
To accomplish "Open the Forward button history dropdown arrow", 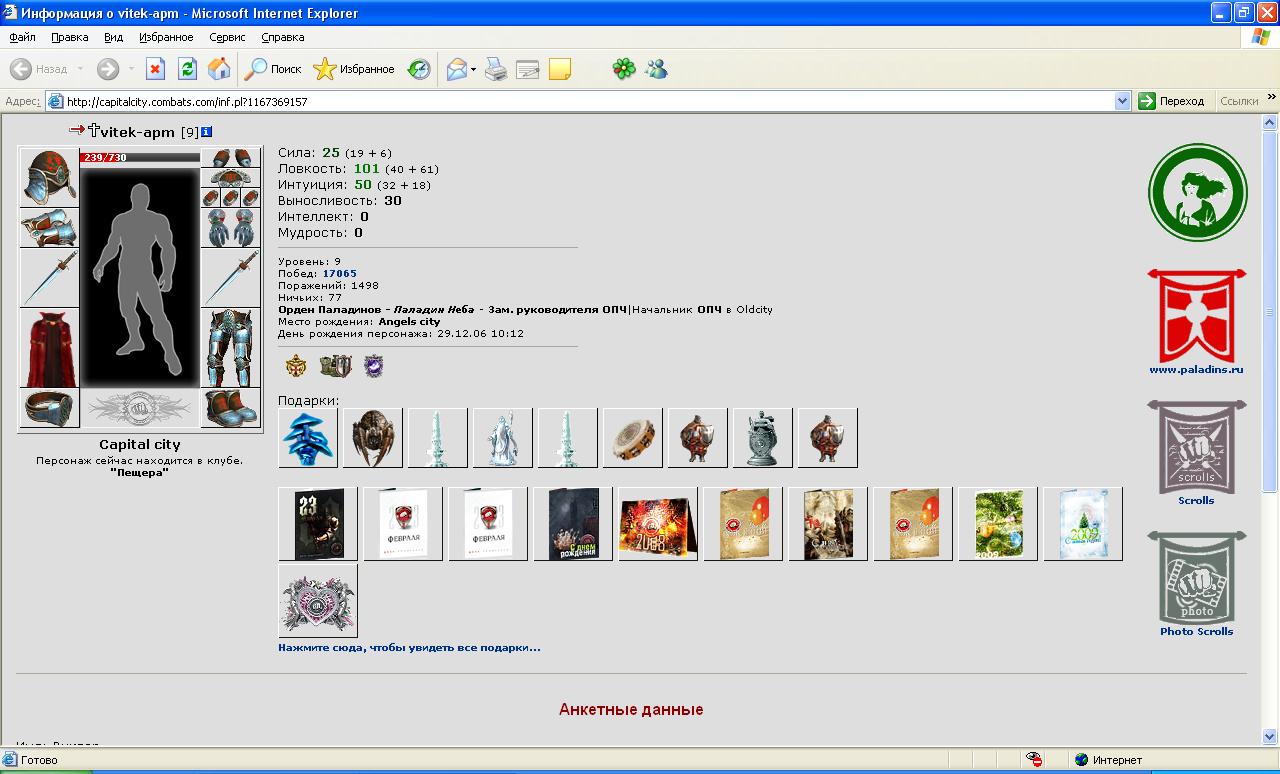I will click(x=131, y=69).
